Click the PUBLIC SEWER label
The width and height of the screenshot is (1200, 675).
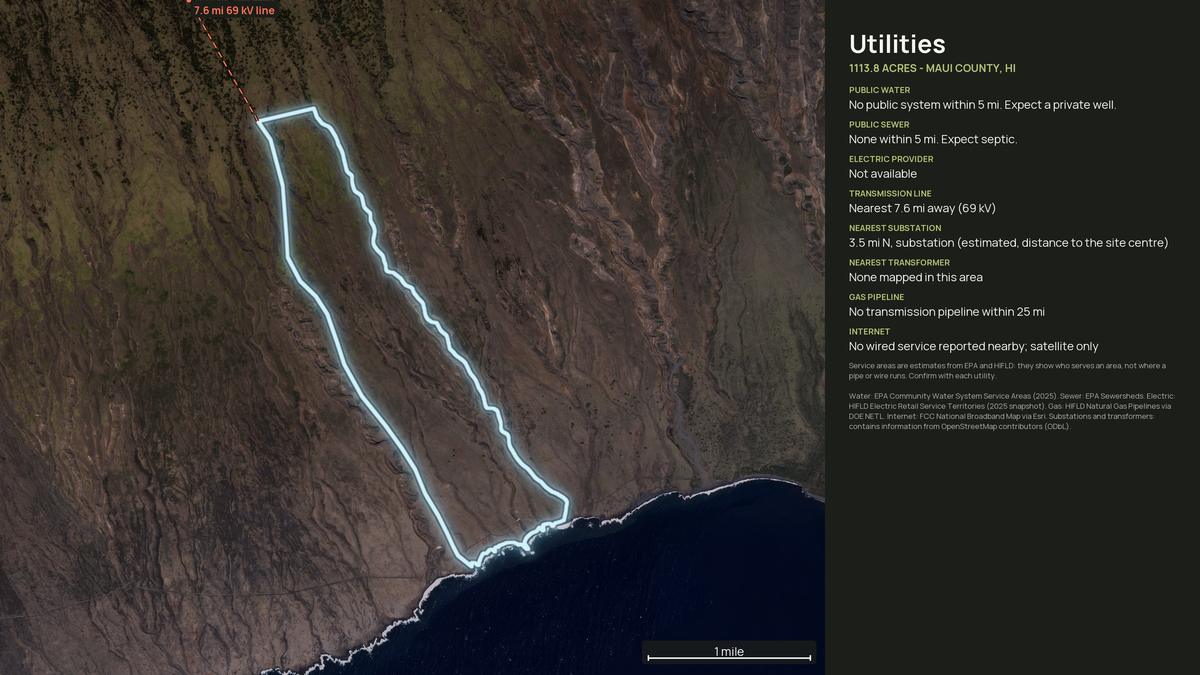pyautogui.click(x=879, y=125)
